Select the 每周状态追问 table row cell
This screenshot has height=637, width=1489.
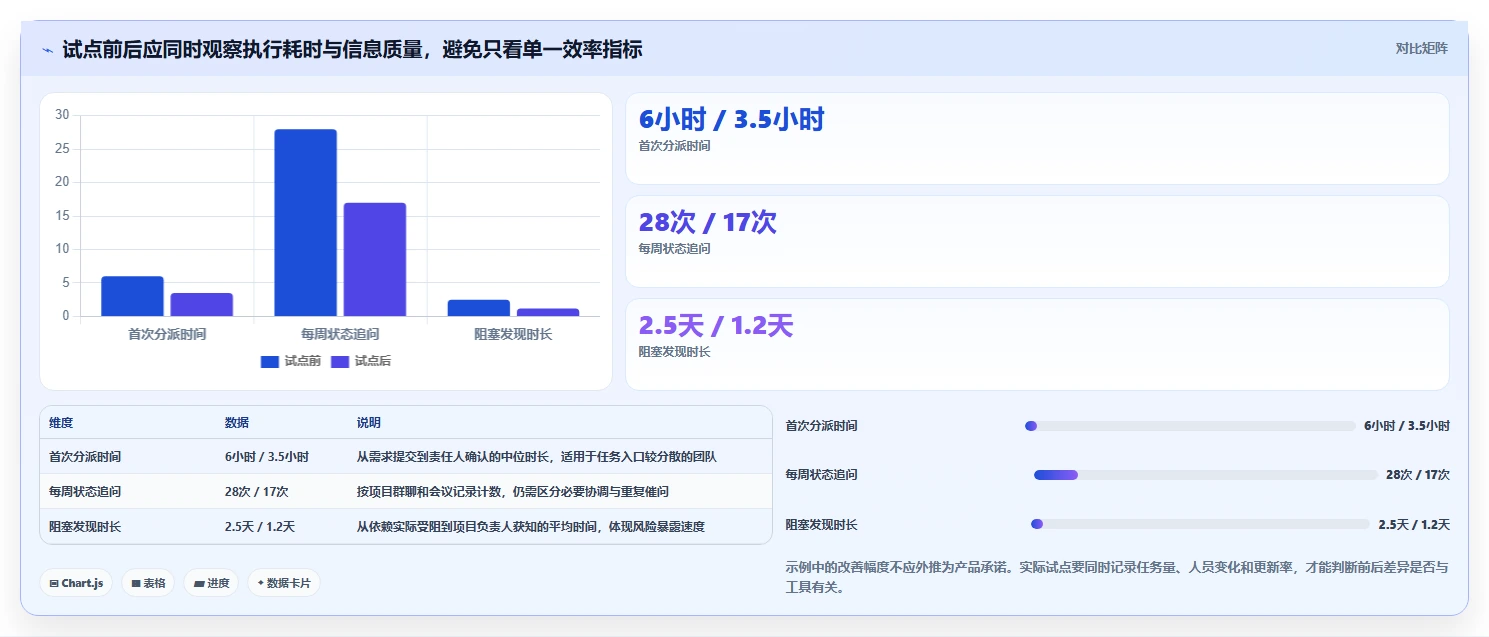pyautogui.click(x=85, y=491)
